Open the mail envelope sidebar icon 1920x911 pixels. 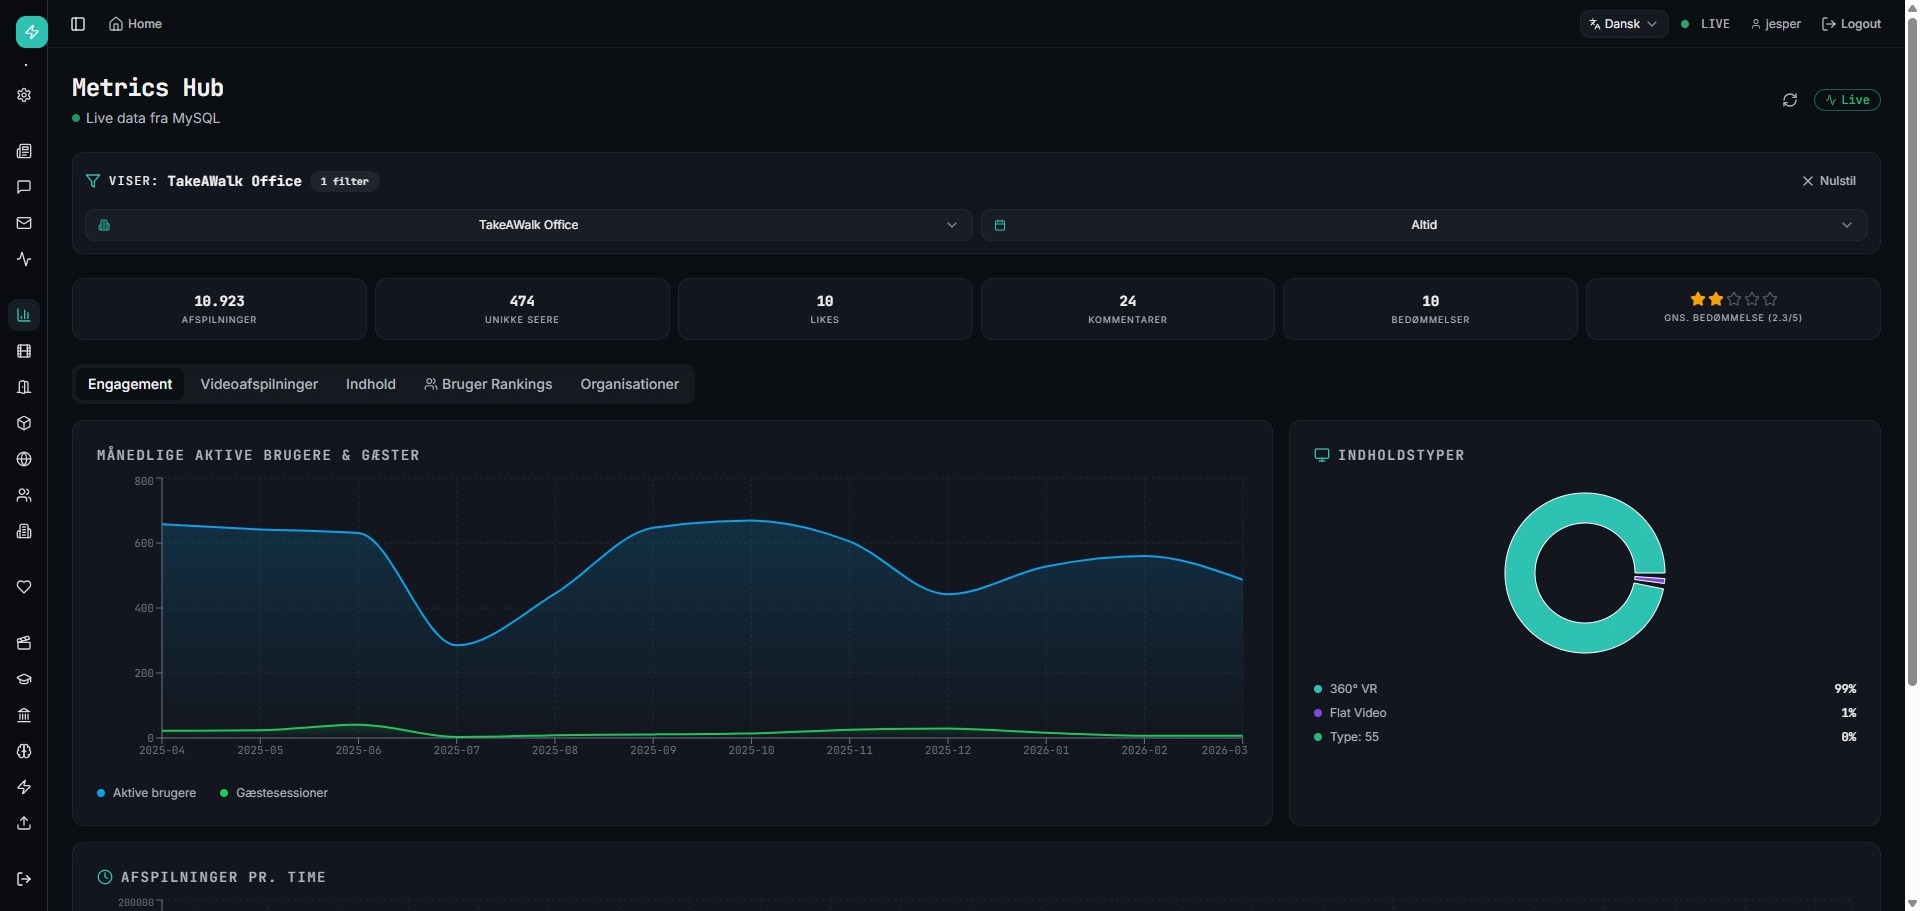pos(24,223)
